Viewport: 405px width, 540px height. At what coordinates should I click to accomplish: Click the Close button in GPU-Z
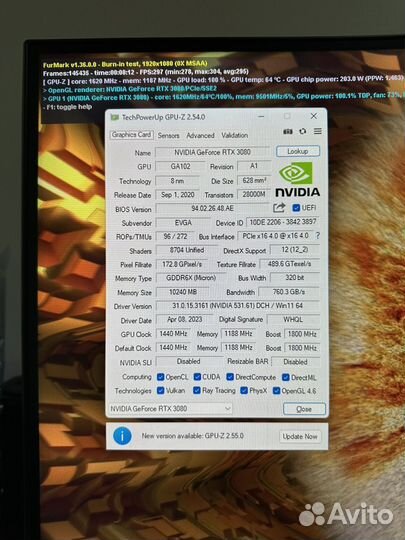[304, 409]
